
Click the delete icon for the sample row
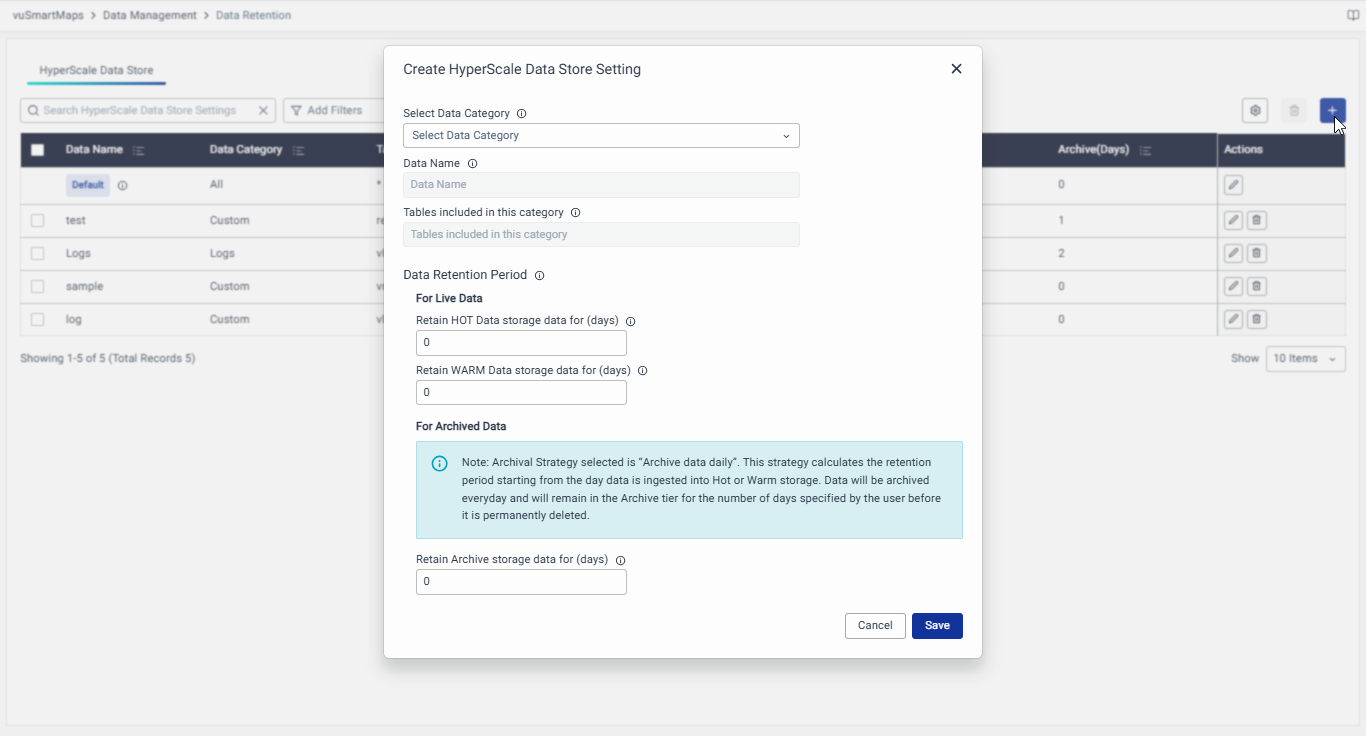(1257, 286)
